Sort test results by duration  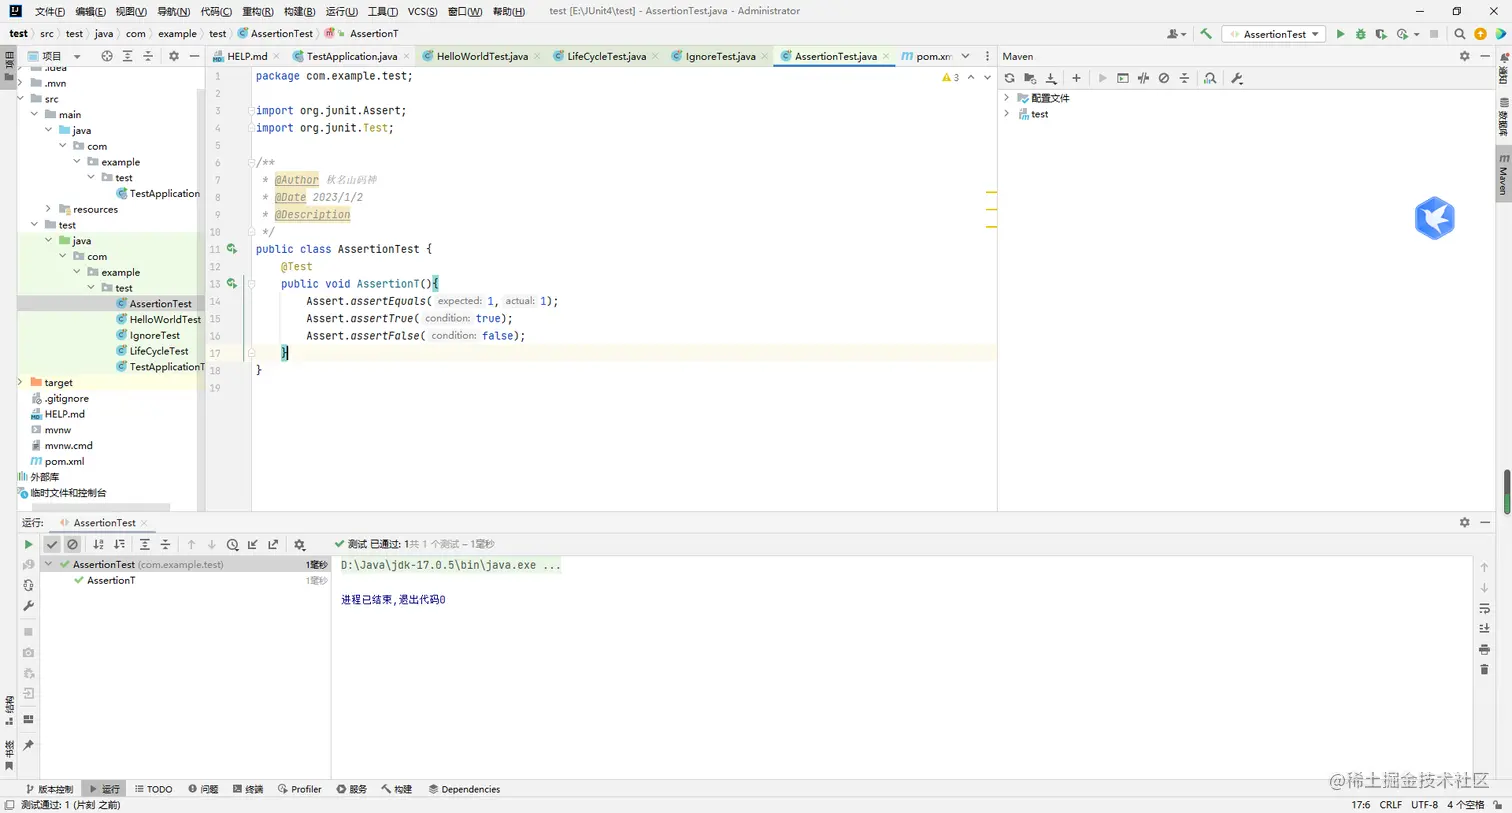pyautogui.click(x=119, y=544)
